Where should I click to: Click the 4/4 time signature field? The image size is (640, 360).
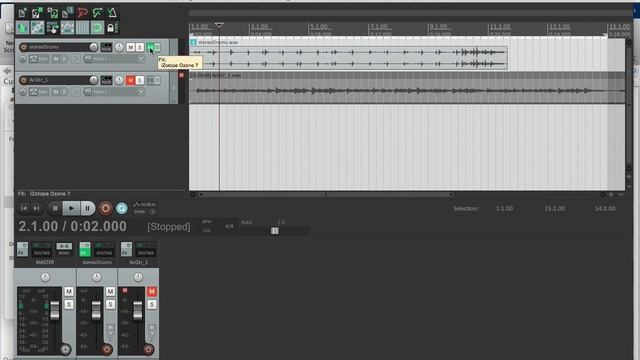pyautogui.click(x=229, y=226)
